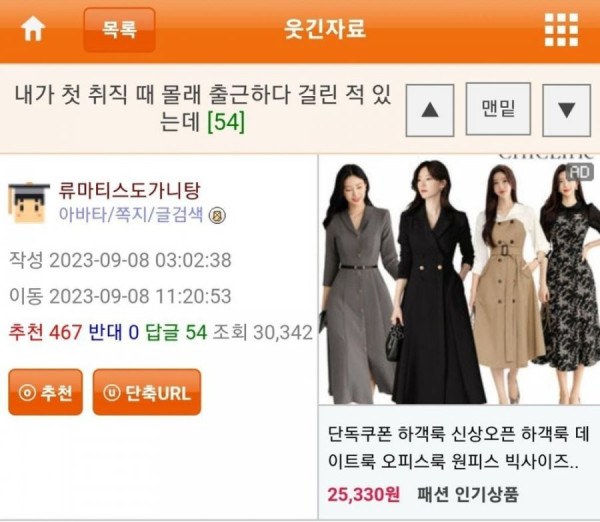Viewport: 600px width, 522px height.
Task: Open the 웃긴자료 board title
Action: 325,29
